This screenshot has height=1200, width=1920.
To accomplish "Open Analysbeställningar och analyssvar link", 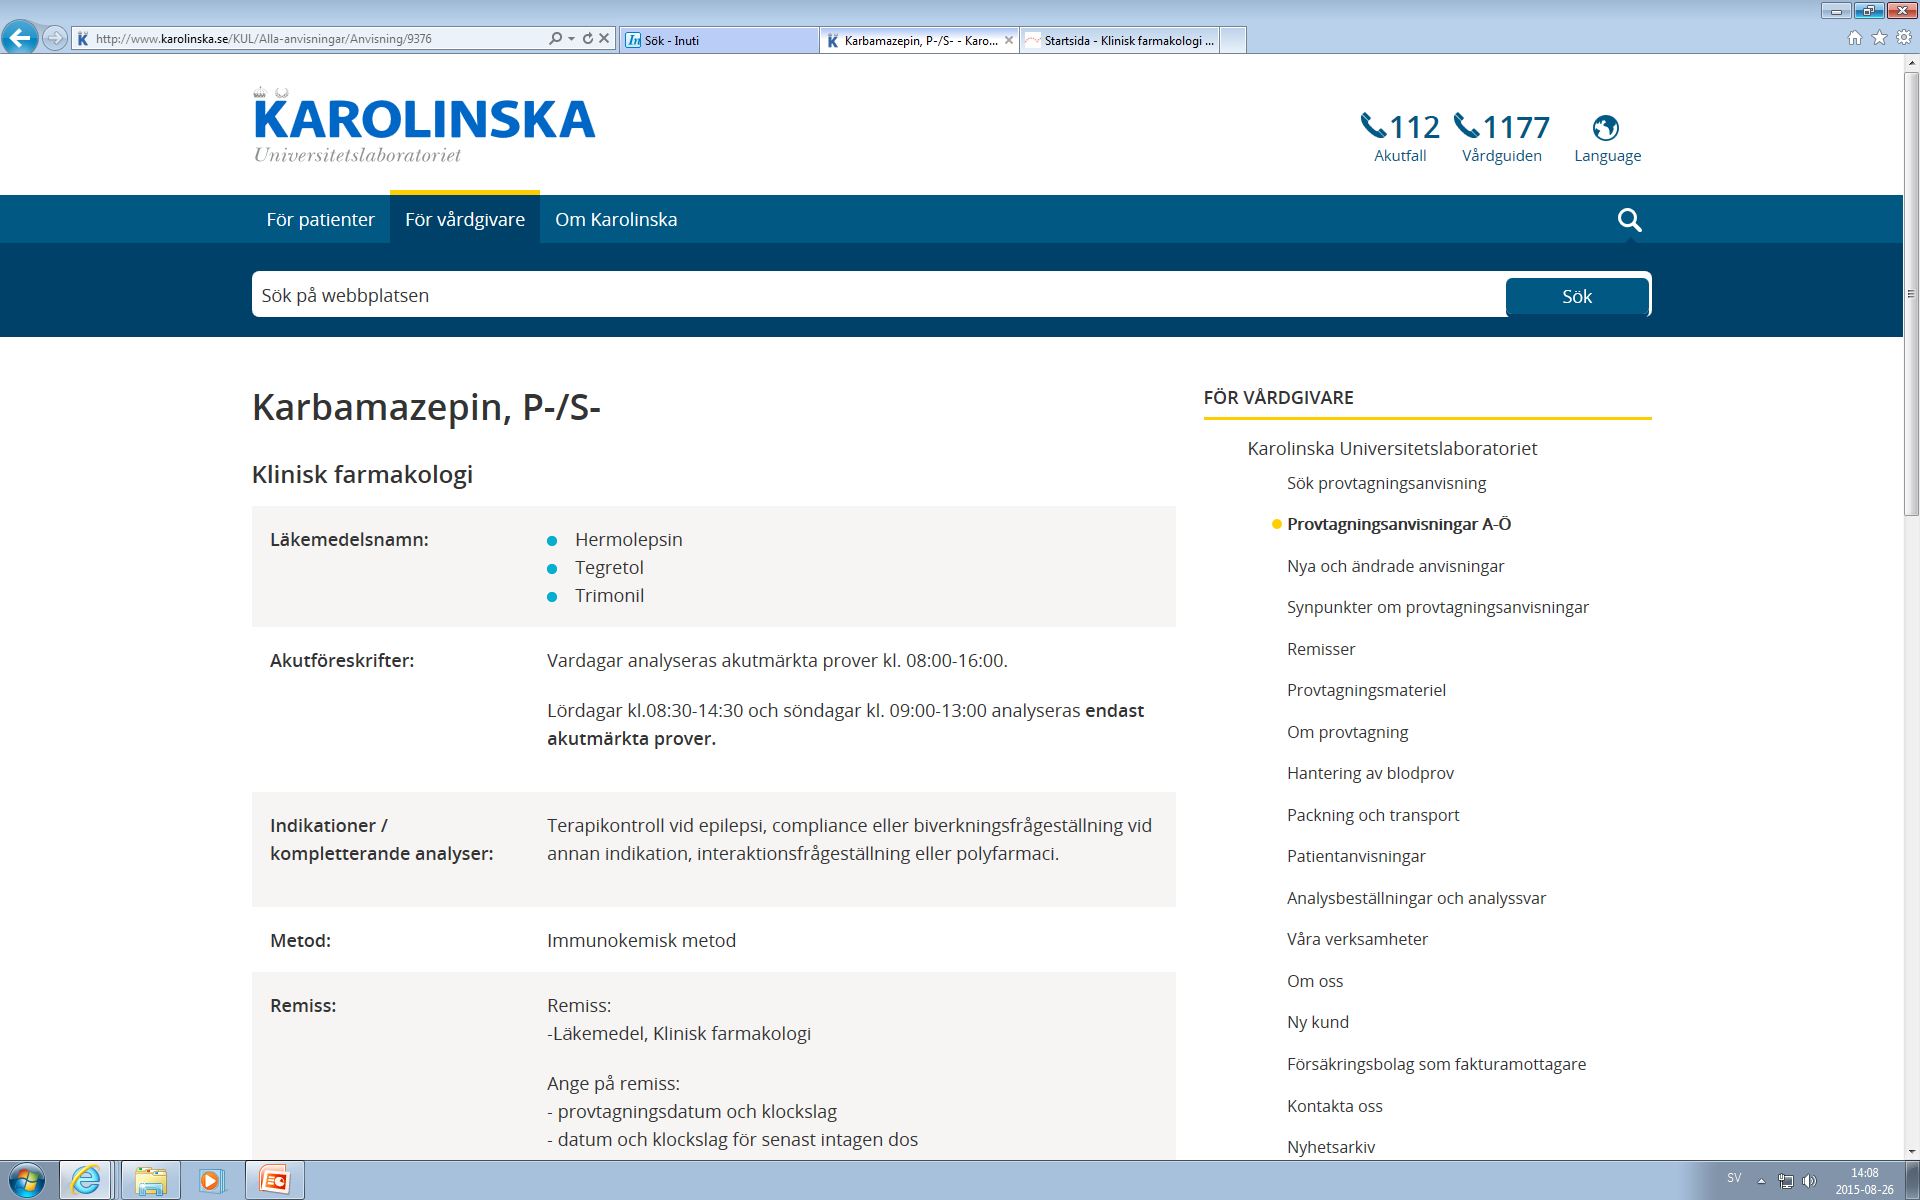I will pyautogui.click(x=1416, y=898).
